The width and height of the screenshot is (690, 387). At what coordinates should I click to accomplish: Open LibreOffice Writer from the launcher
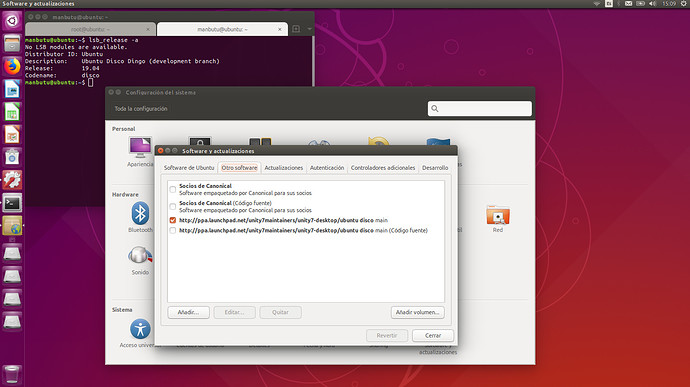tap(12, 89)
